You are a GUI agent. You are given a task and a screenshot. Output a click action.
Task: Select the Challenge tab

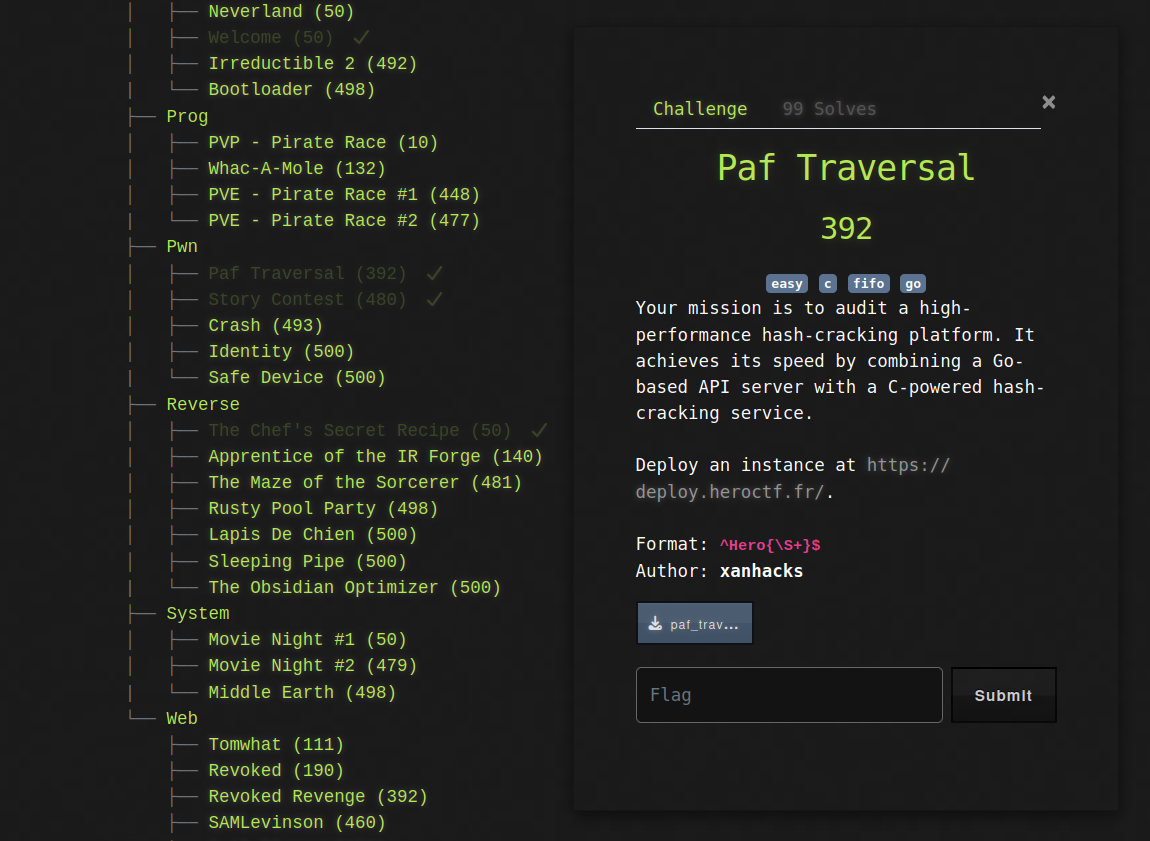point(700,108)
